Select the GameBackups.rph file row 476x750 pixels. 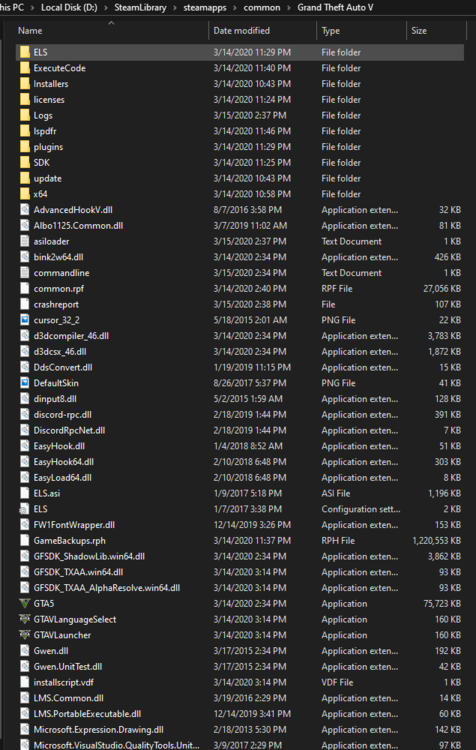coord(240,540)
